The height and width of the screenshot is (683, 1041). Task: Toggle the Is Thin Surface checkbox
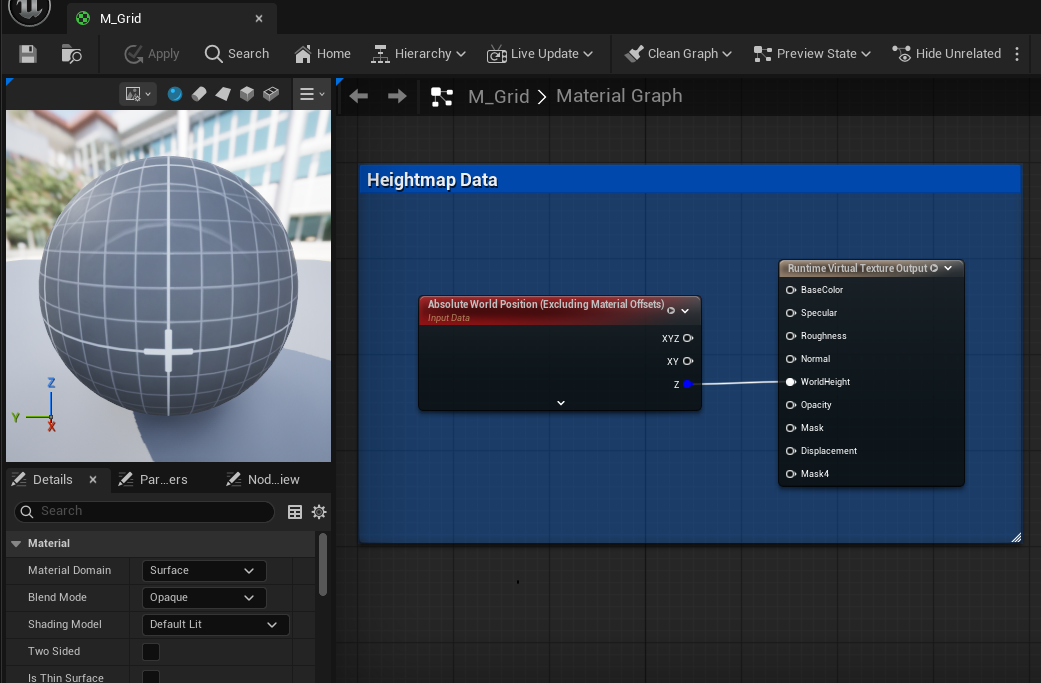[150, 677]
